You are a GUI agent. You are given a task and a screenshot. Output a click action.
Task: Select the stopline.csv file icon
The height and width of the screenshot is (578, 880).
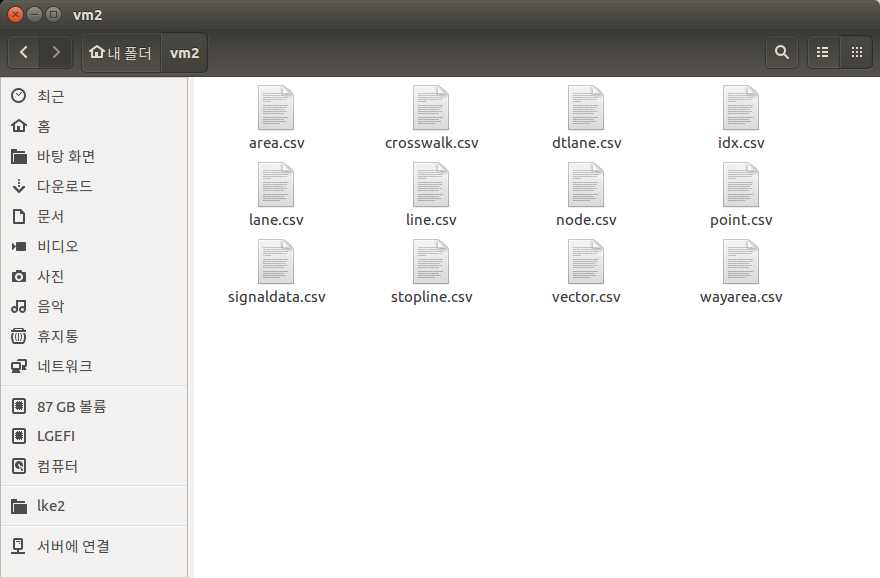point(430,262)
